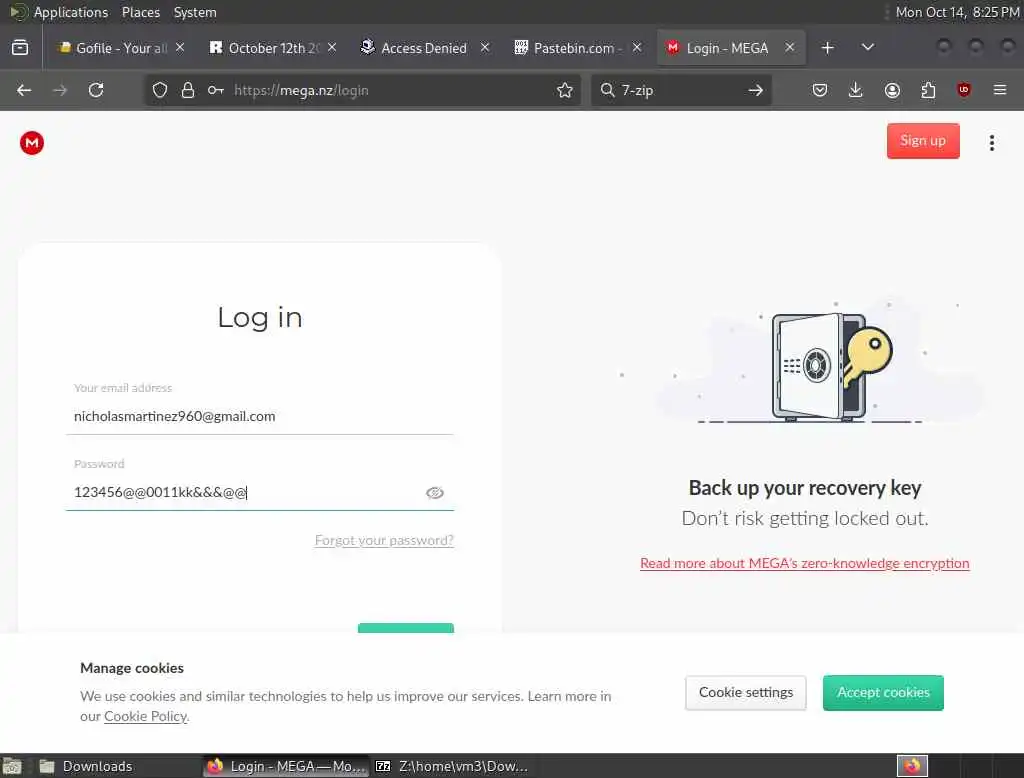This screenshot has height=778, width=1024.
Task: Reload the MEGA login page
Action: (96, 90)
